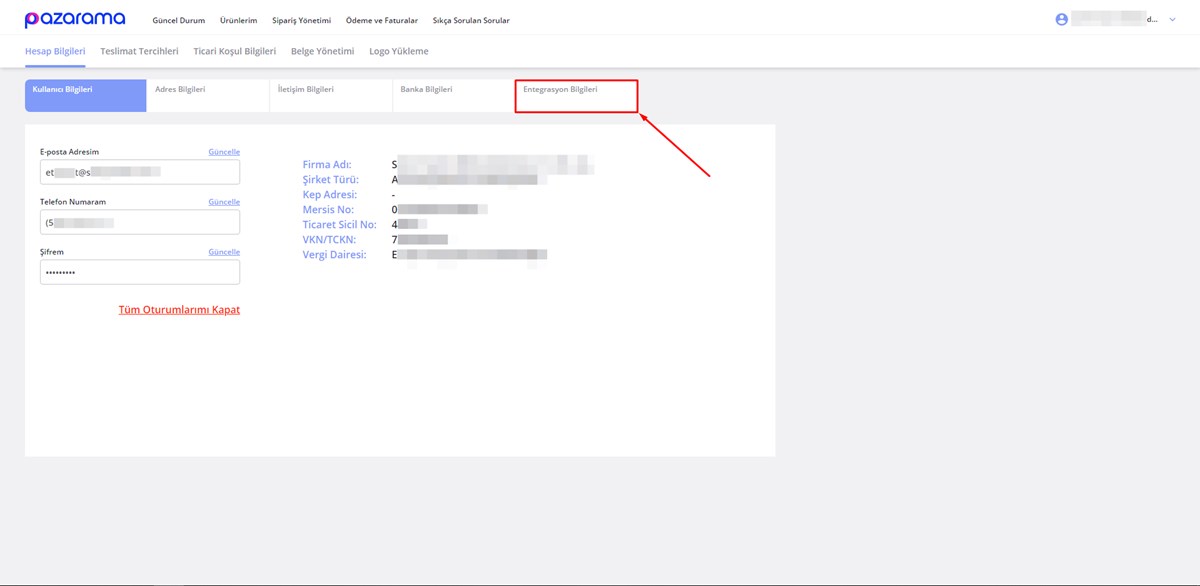Image resolution: width=1200 pixels, height=586 pixels.
Task: Focus the Telefon Numaram input field
Action: pos(140,222)
